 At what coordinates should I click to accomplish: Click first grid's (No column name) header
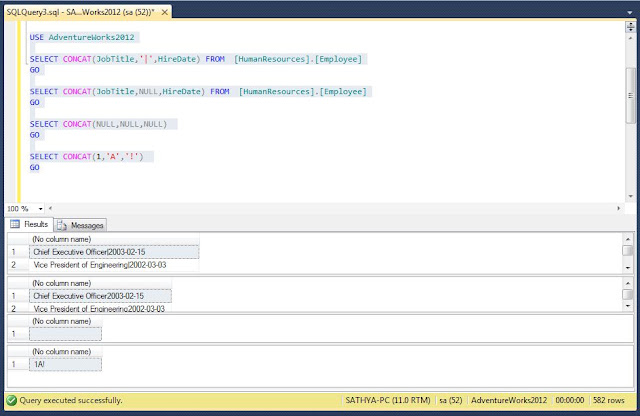point(114,239)
